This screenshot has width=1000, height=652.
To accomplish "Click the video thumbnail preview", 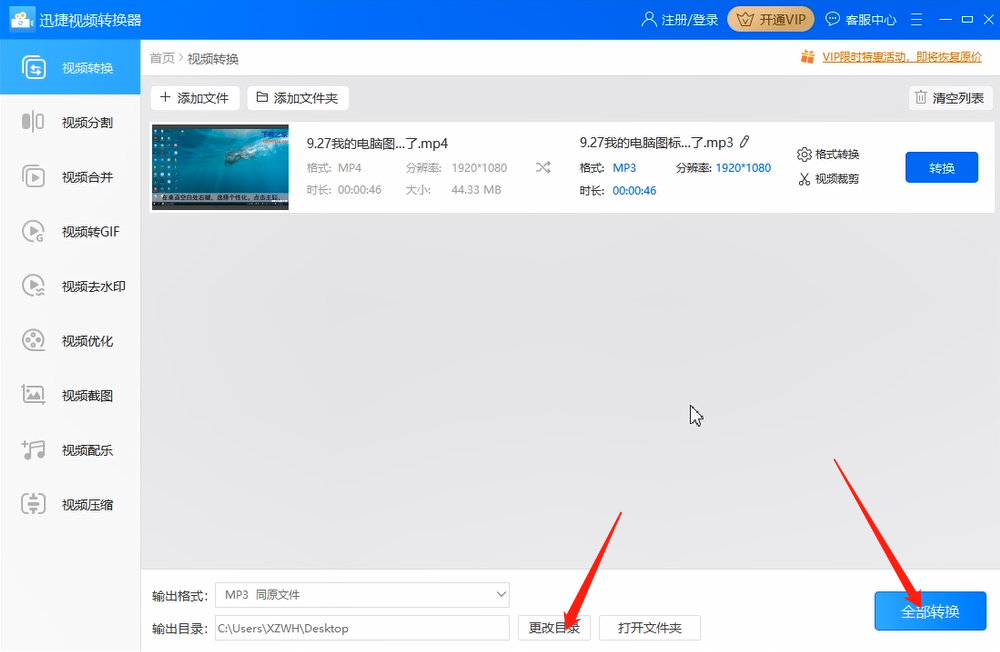I will (219, 166).
